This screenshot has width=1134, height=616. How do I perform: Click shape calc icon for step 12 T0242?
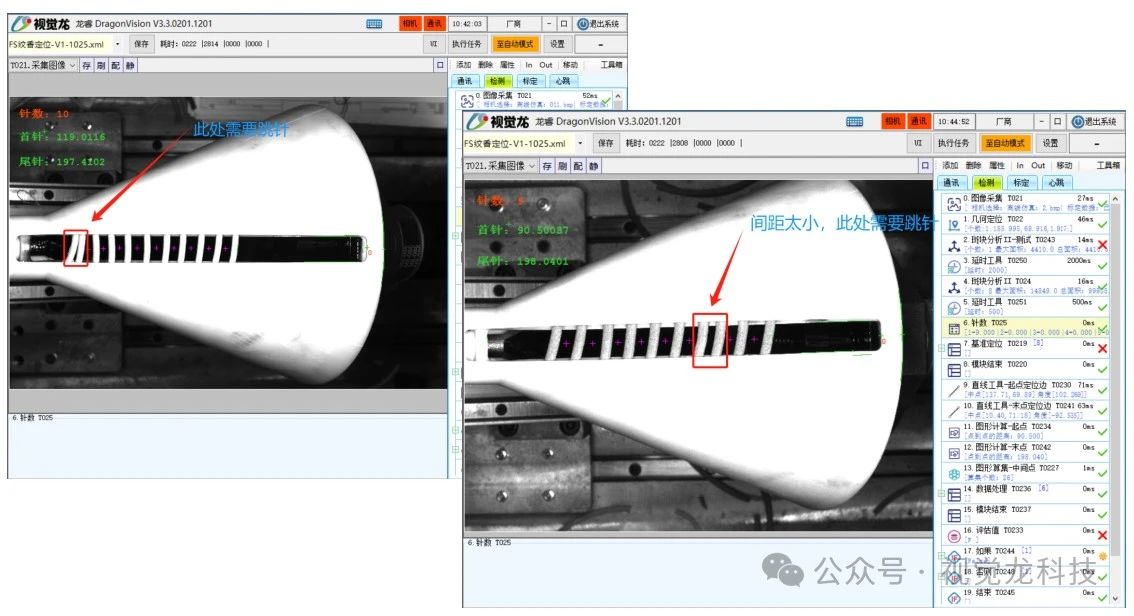[x=954, y=453]
